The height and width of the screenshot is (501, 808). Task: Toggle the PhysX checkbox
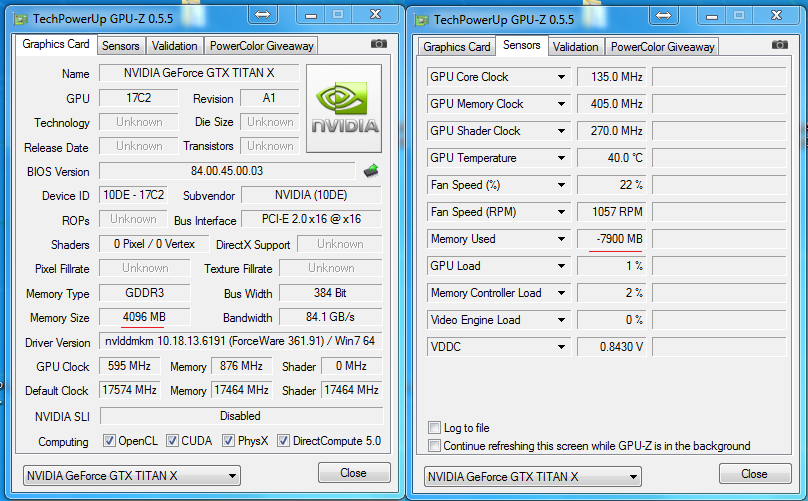click(228, 441)
